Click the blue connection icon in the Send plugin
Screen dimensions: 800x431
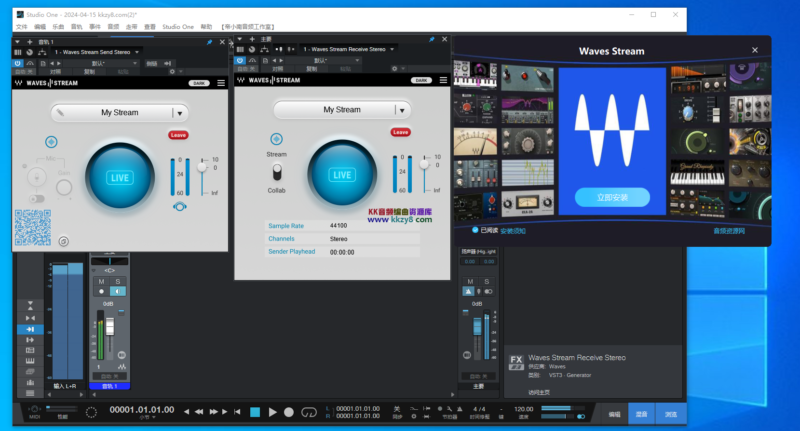[x=51, y=142]
